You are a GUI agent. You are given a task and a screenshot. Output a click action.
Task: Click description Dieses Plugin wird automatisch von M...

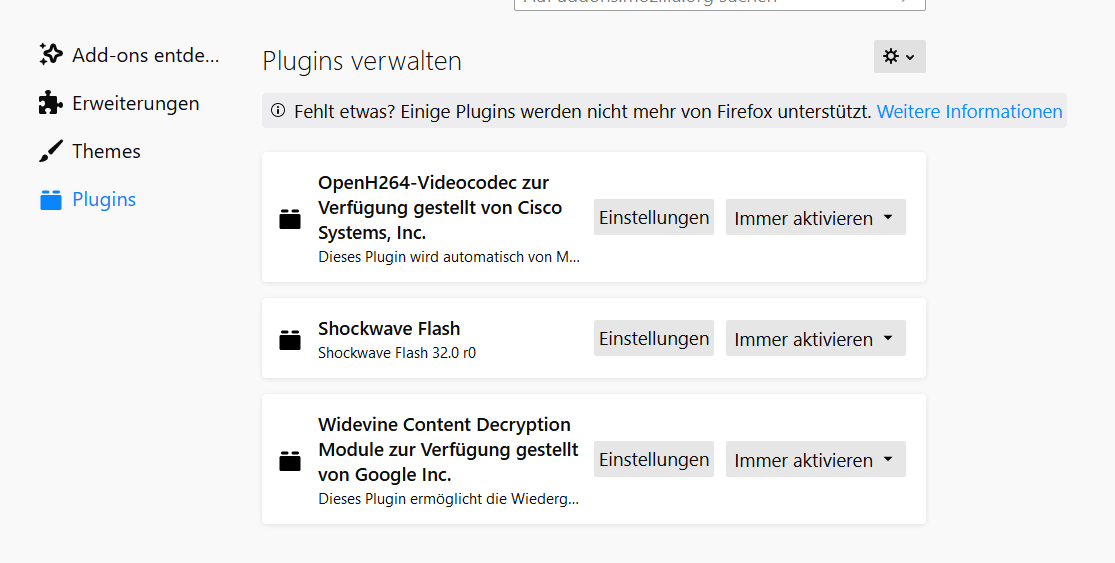pos(449,257)
